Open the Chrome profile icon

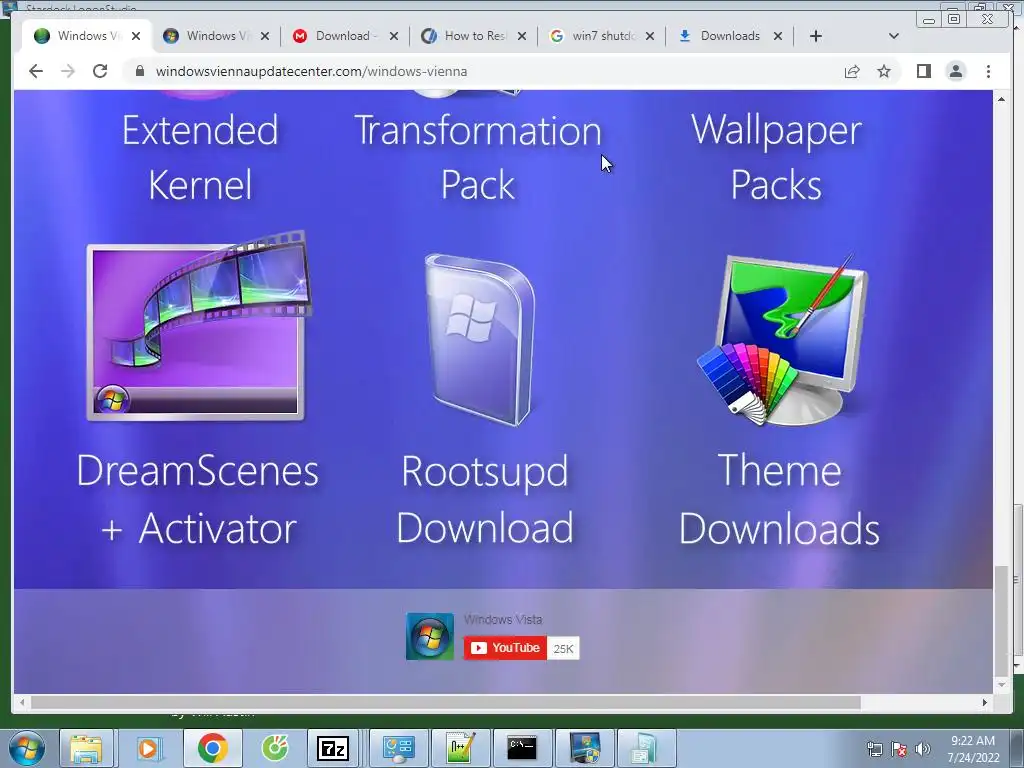955,71
